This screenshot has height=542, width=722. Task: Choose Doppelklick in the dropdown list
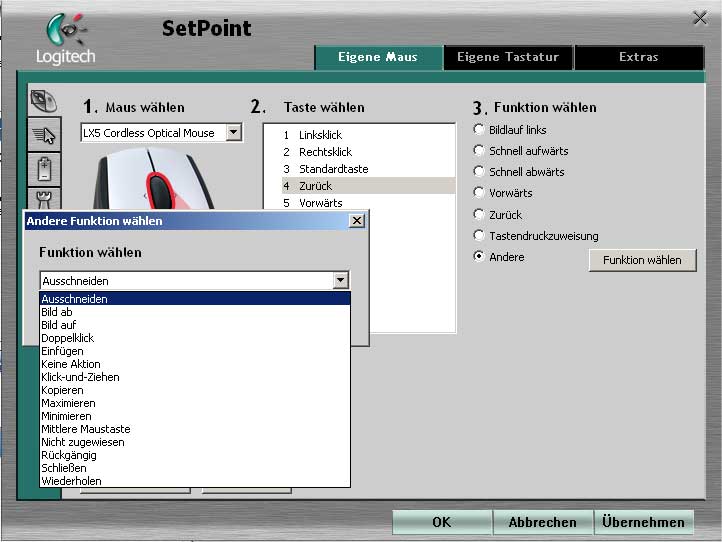click(x=195, y=338)
